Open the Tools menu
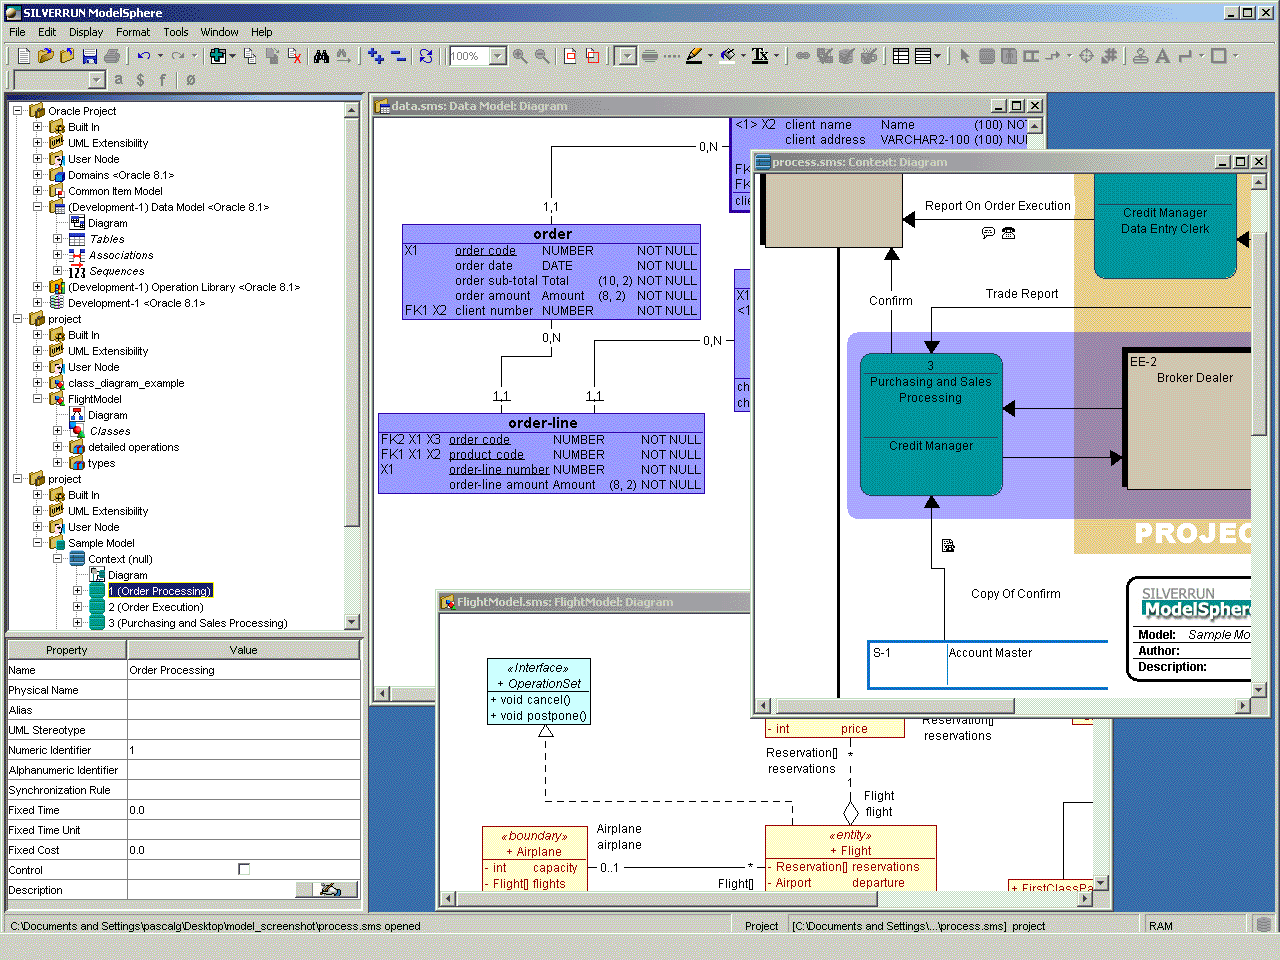 [x=176, y=32]
